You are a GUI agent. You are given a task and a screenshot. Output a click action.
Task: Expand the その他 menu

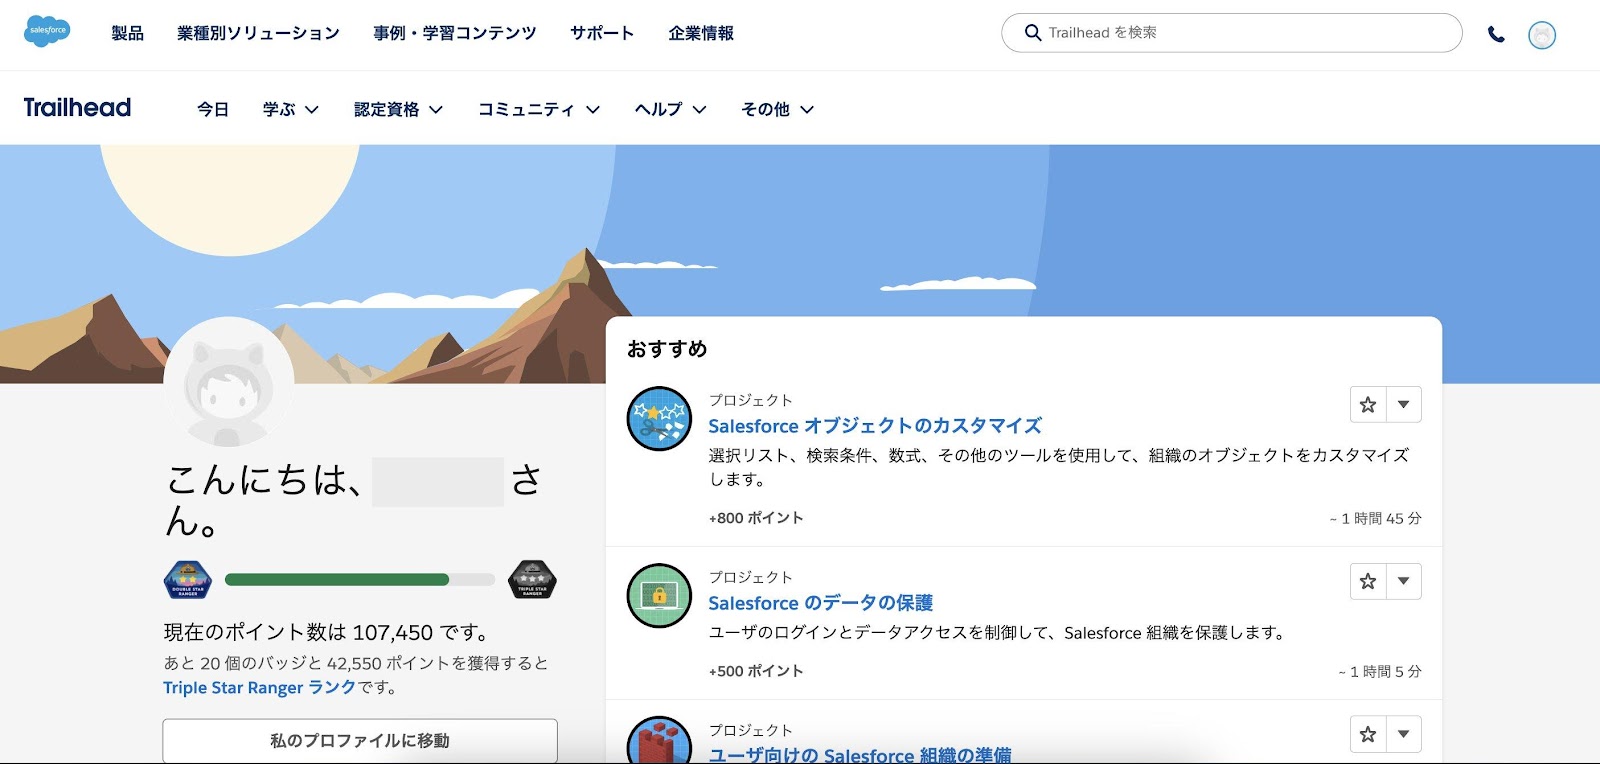tap(778, 109)
